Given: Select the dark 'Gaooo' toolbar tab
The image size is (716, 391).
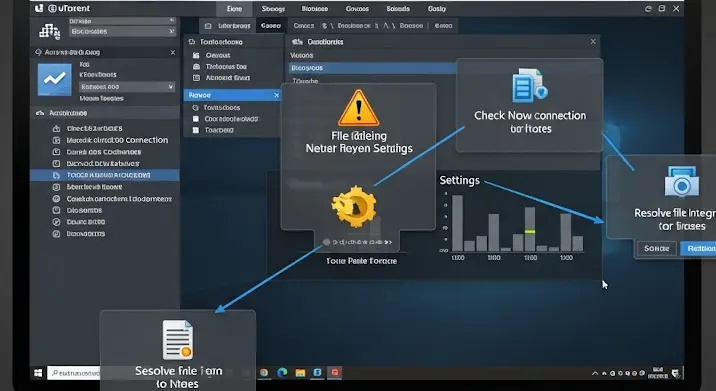Looking at the screenshot, I should tap(271, 26).
